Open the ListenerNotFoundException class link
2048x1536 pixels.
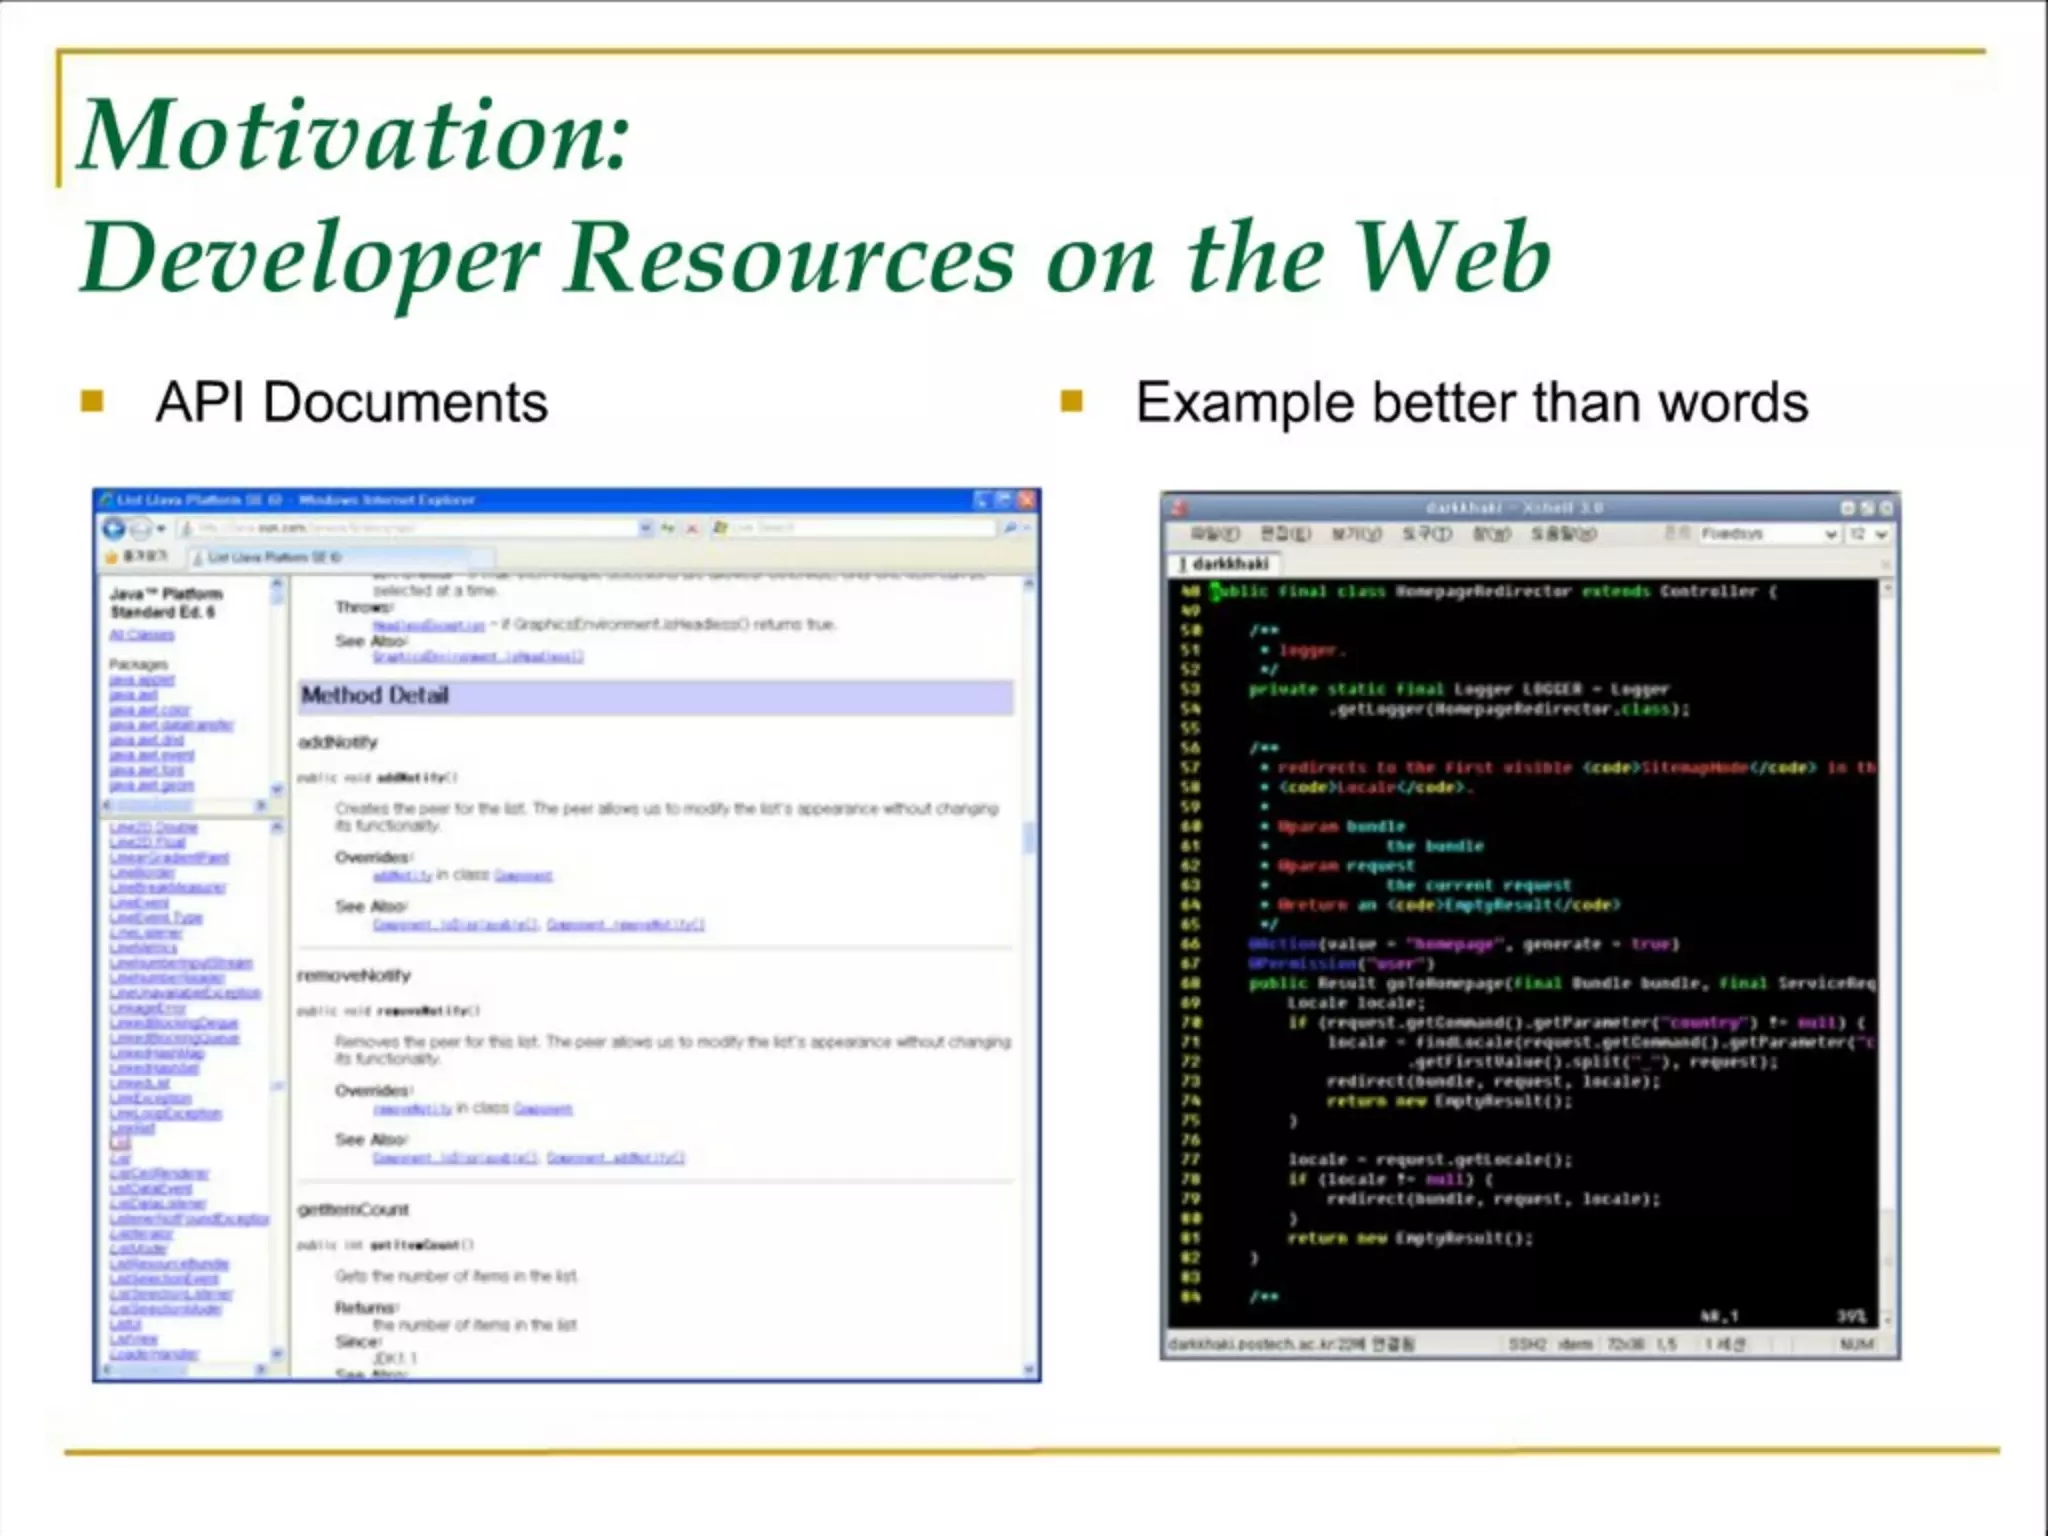189,1219
